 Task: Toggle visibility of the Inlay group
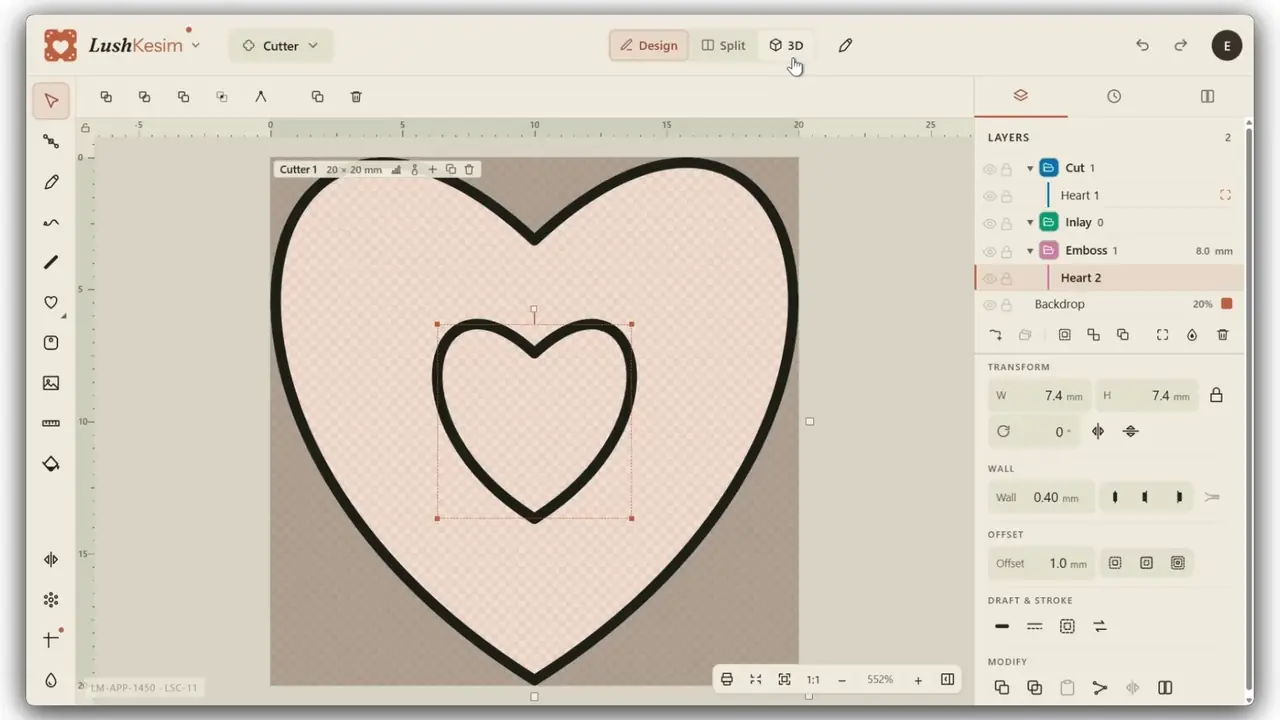[x=989, y=223]
